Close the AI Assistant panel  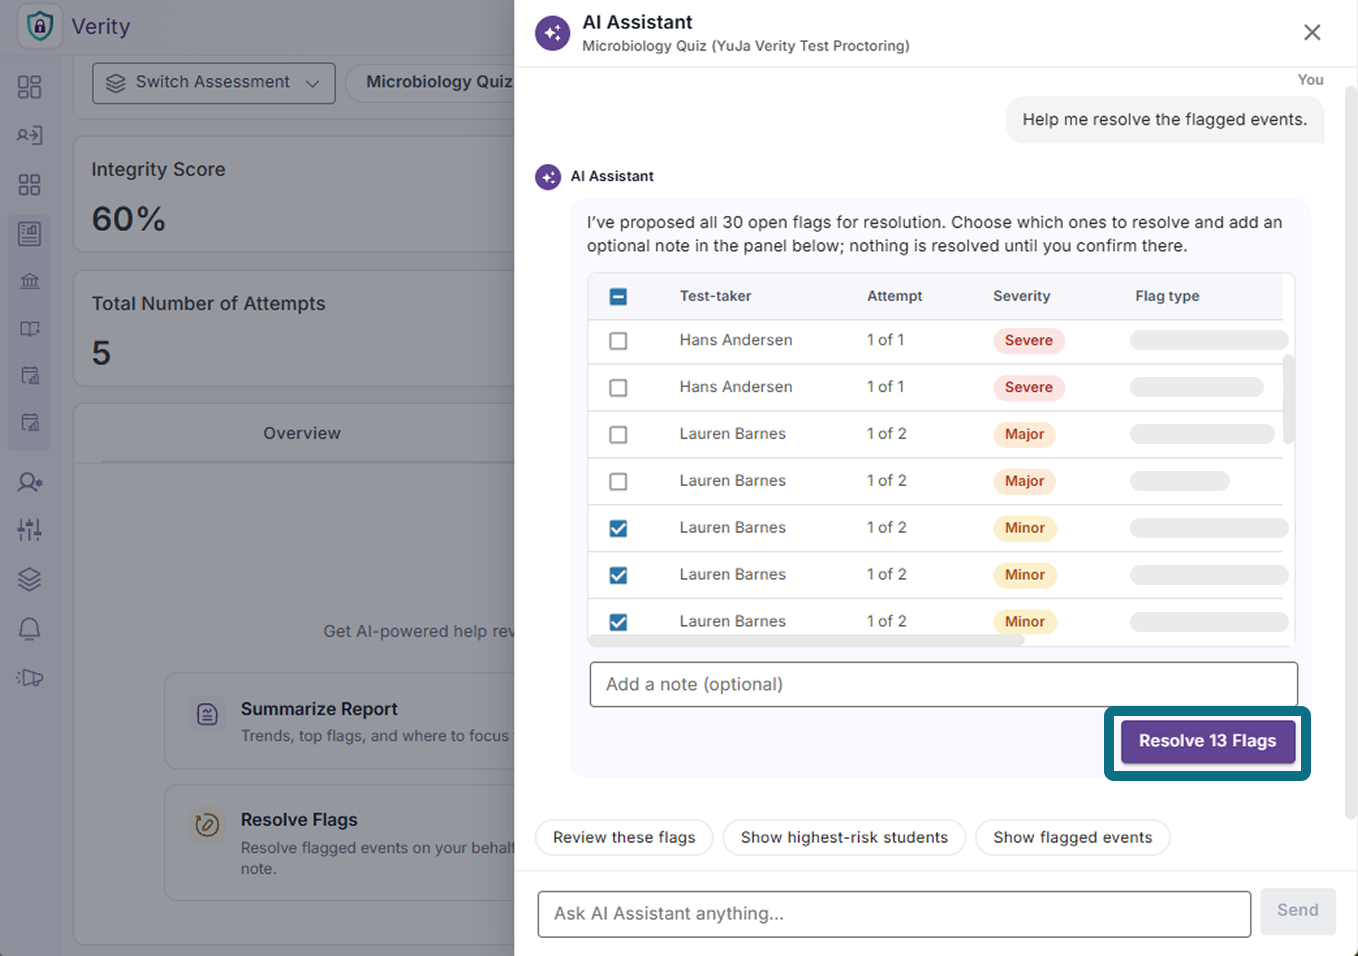1312,33
